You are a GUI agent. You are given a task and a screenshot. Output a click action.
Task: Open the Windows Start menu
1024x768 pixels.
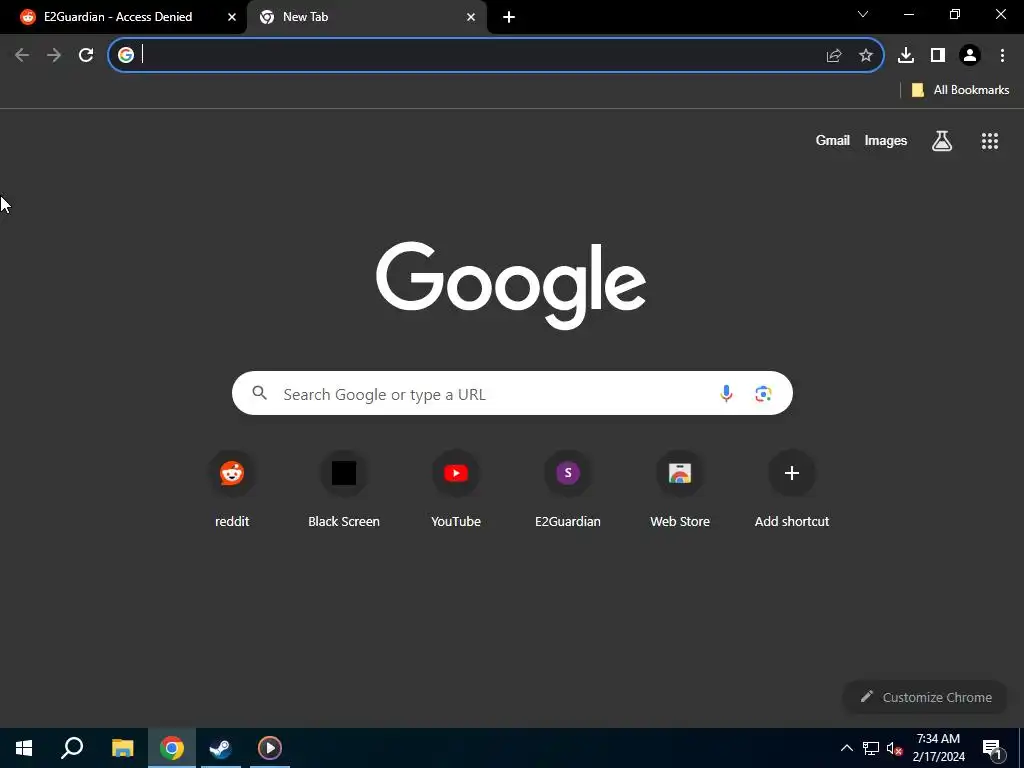coord(24,748)
